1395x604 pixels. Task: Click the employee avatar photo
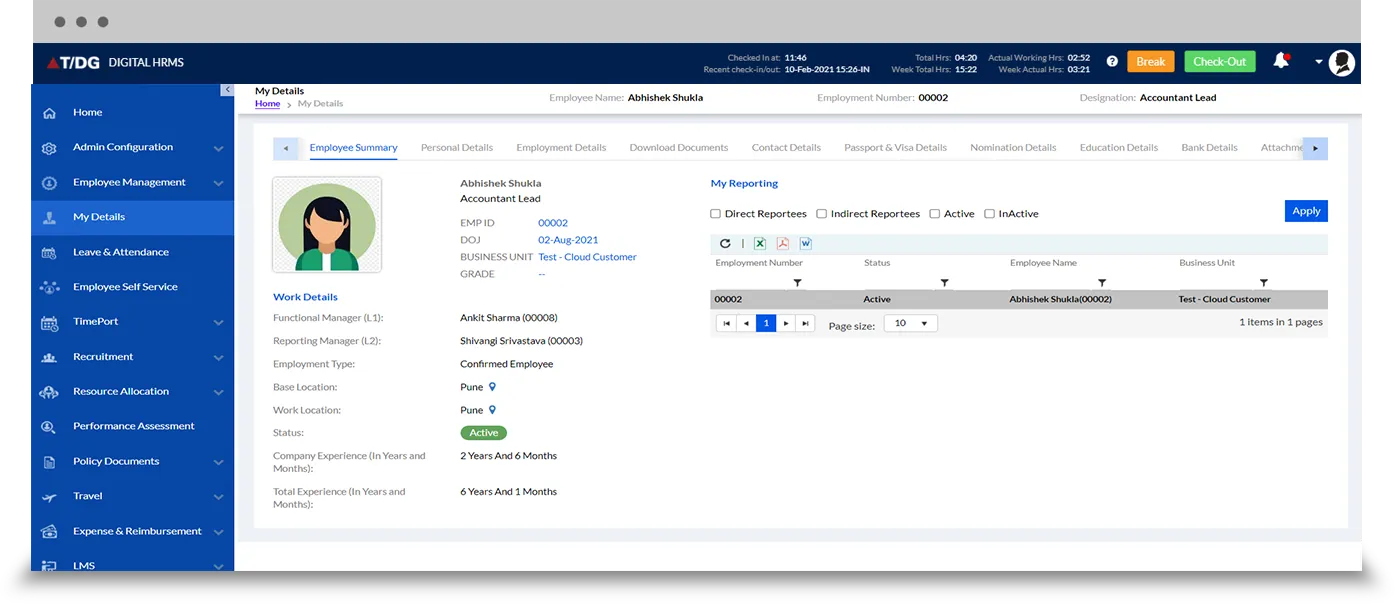[327, 226]
